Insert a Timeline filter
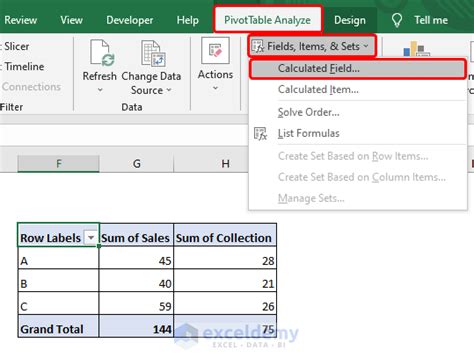This screenshot has height=364, width=474. 23,67
